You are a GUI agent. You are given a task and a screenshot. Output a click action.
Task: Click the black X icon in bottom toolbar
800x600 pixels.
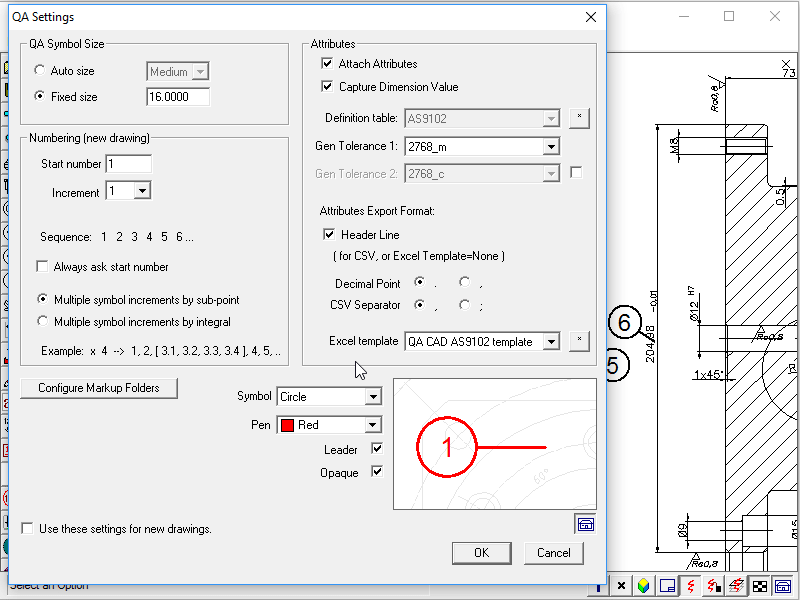(621, 586)
